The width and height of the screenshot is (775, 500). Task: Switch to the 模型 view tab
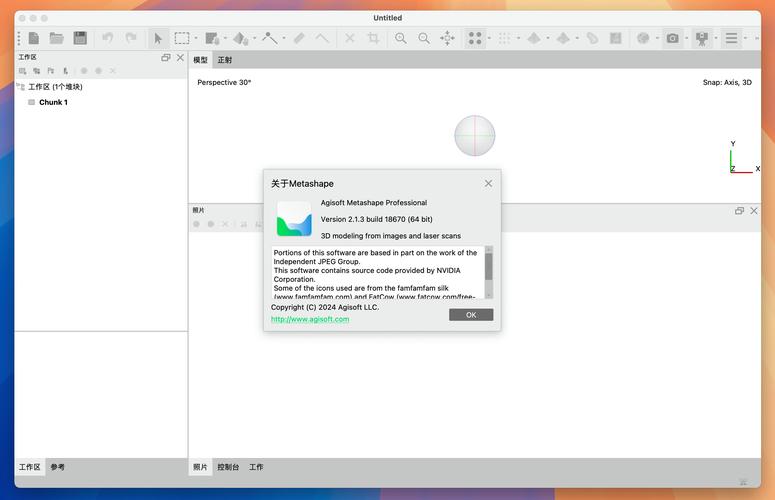point(200,60)
